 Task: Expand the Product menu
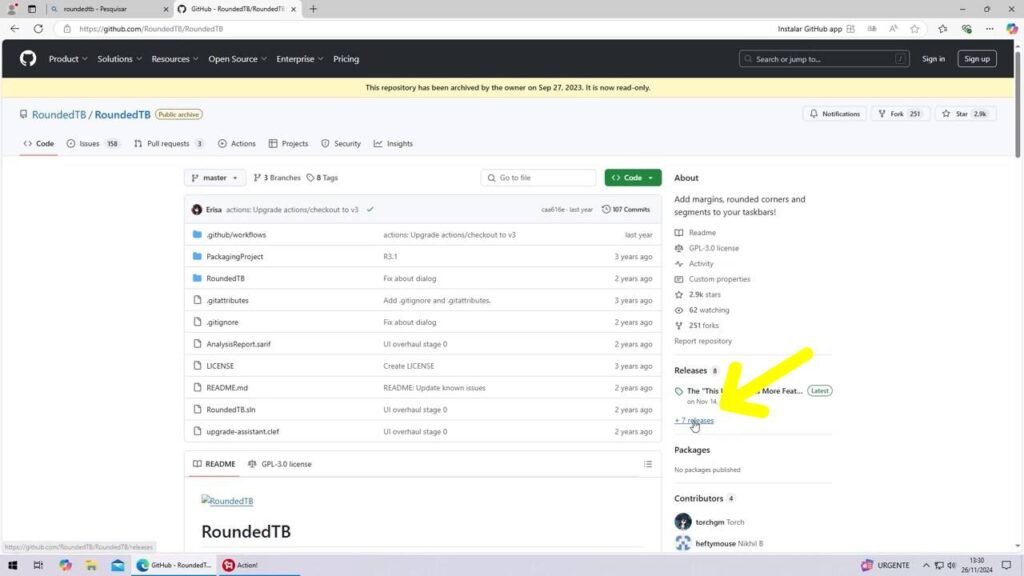(x=68, y=59)
